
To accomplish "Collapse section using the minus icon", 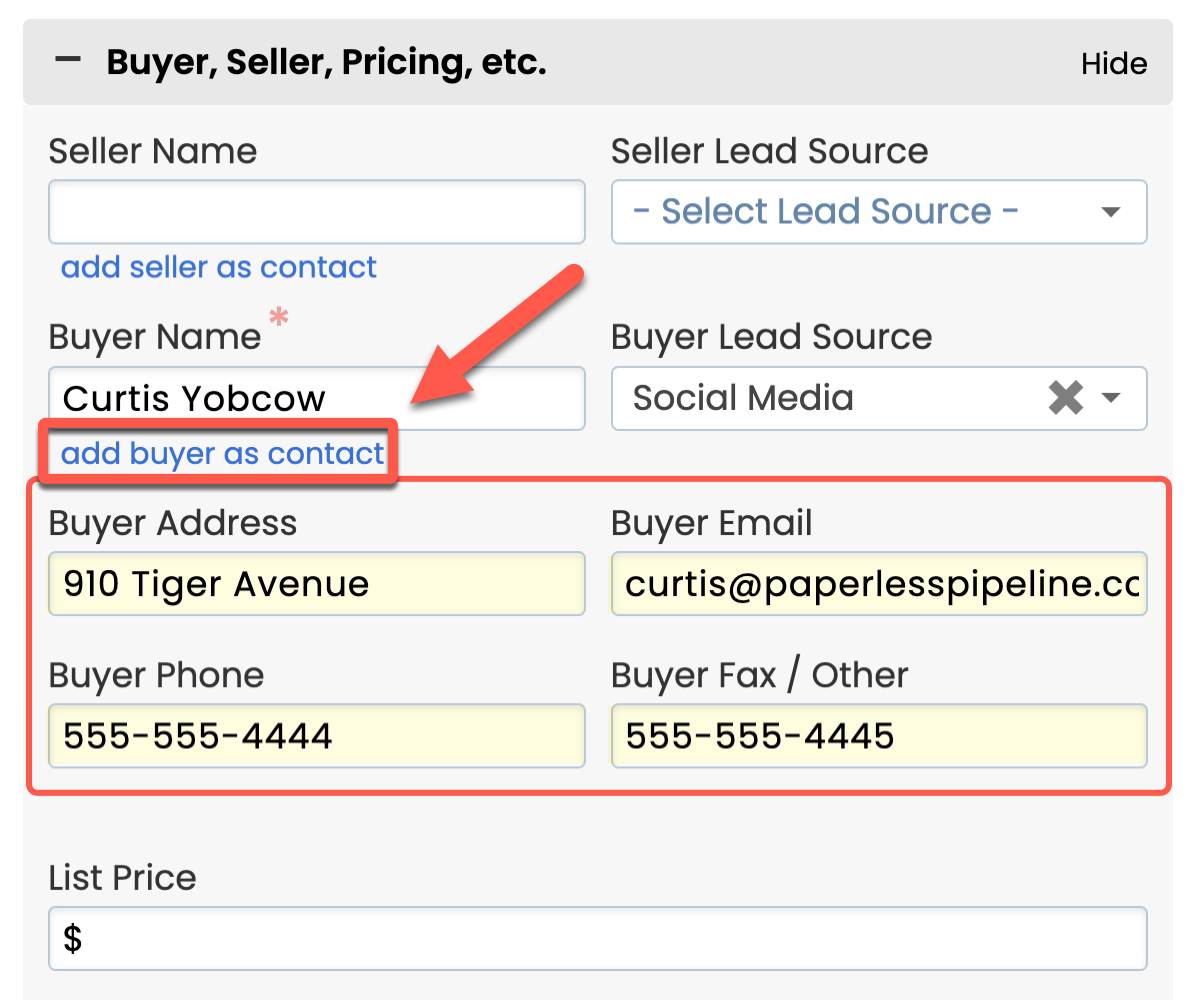I will point(68,62).
